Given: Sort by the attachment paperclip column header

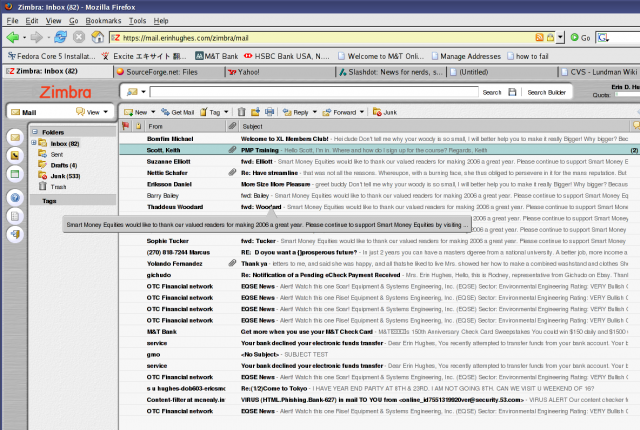Looking at the screenshot, I should coord(232,126).
